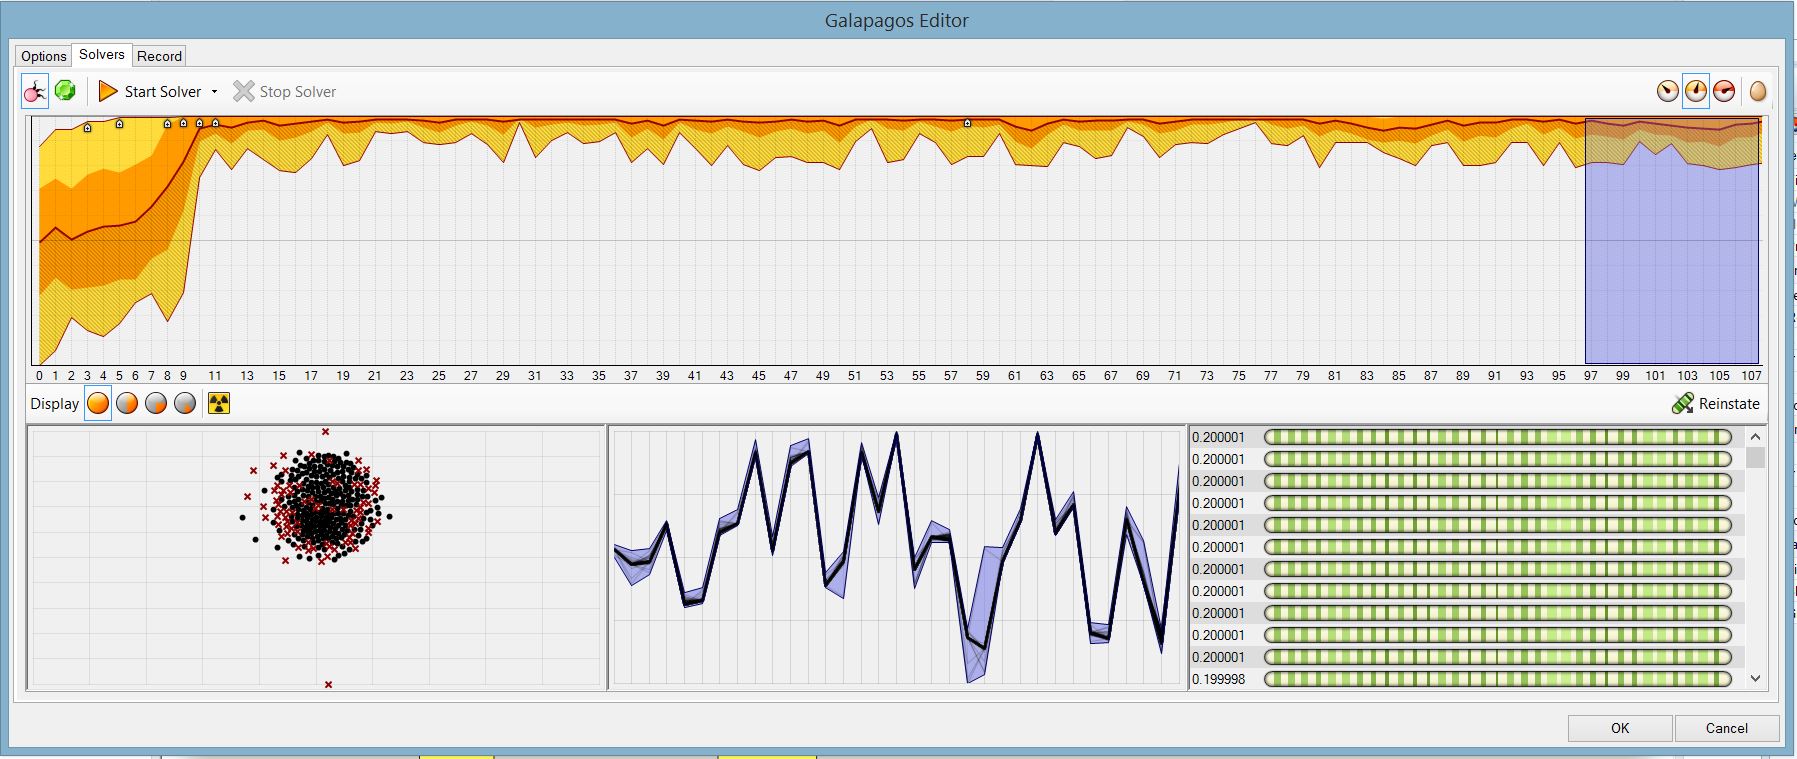This screenshot has width=1797, height=759.
Task: Click the yellow radioactive symbol icon
Action: click(218, 403)
